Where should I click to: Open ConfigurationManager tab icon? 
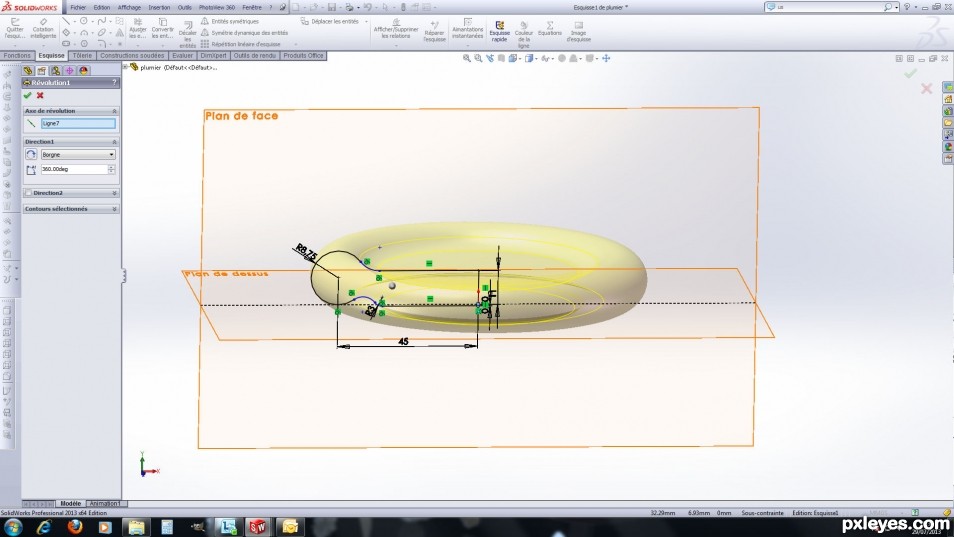pyautogui.click(x=55, y=71)
